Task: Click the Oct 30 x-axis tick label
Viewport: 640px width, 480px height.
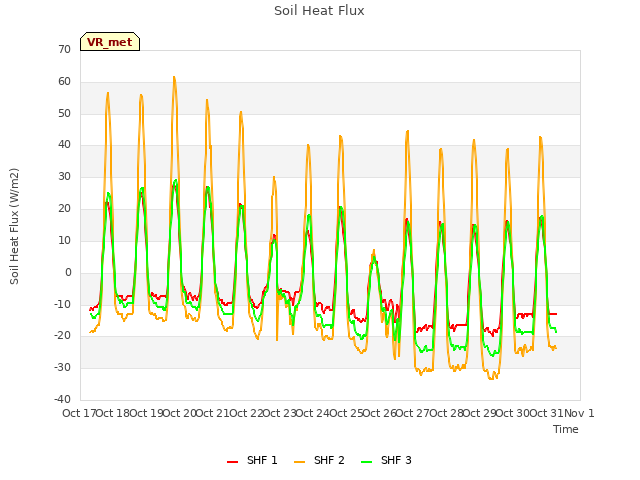Action: tap(512, 413)
